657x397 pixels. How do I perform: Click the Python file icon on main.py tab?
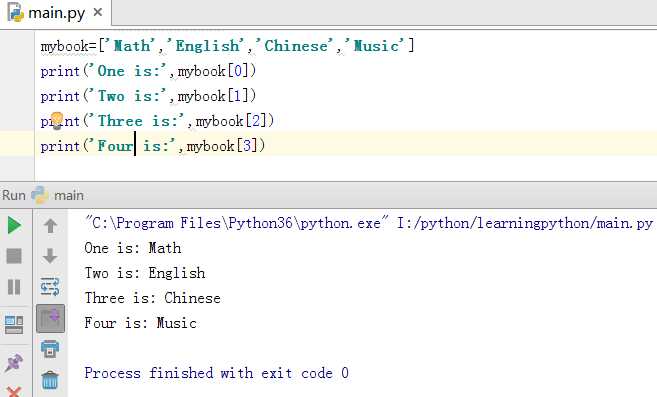[x=16, y=13]
